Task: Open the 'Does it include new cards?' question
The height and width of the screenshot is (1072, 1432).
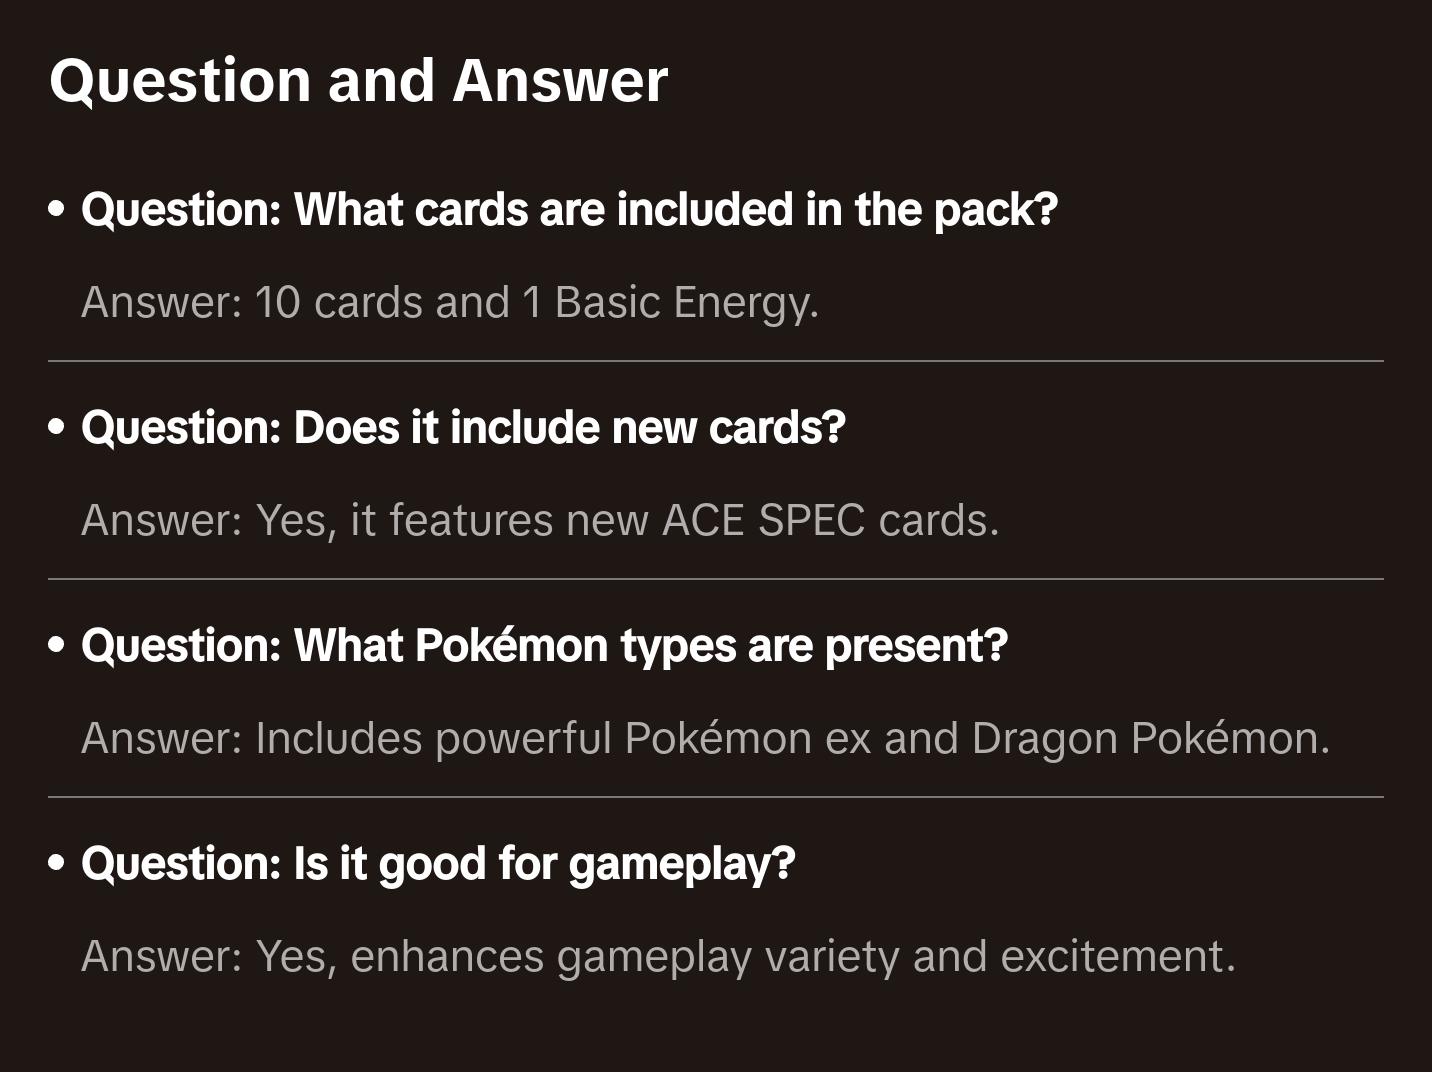Action: click(x=463, y=428)
